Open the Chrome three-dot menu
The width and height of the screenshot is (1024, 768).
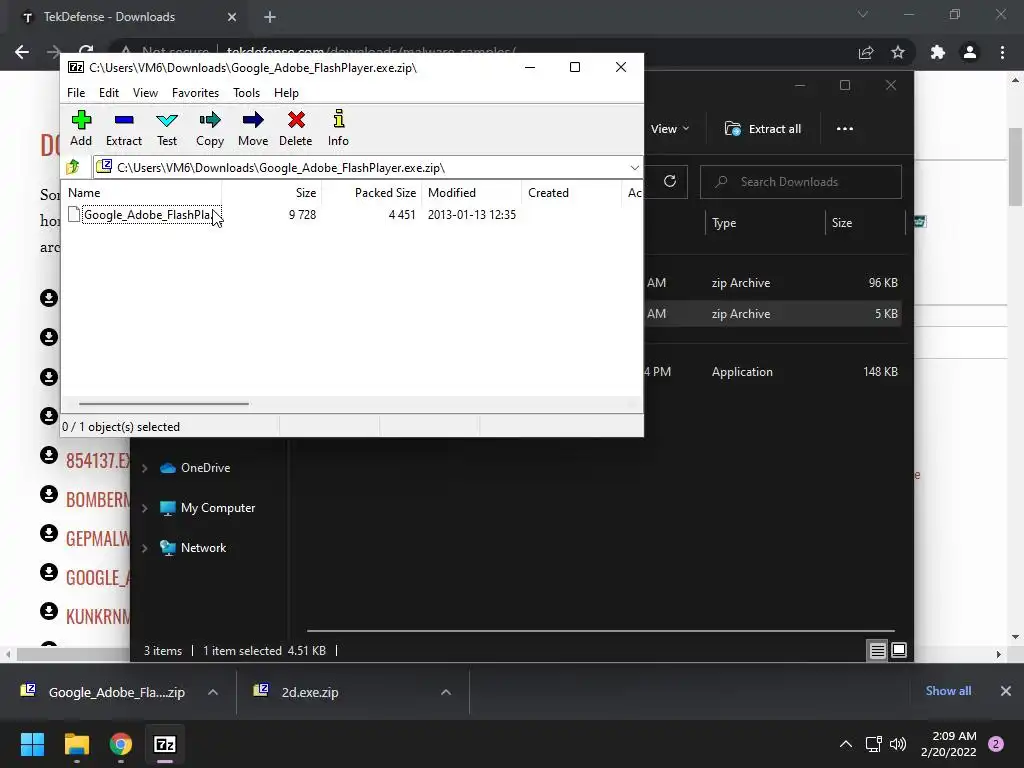(x=1002, y=53)
